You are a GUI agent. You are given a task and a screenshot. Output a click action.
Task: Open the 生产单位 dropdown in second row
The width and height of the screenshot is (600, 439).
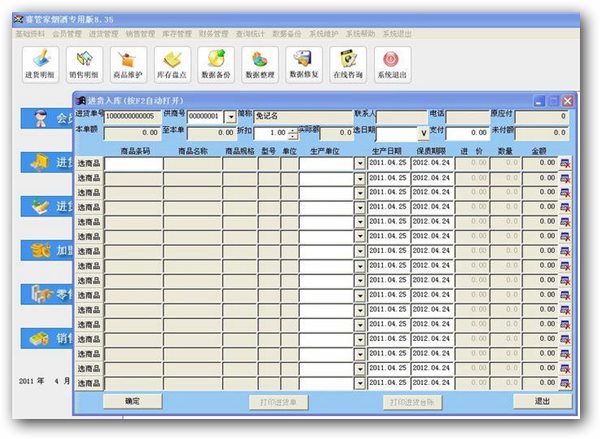pos(360,178)
